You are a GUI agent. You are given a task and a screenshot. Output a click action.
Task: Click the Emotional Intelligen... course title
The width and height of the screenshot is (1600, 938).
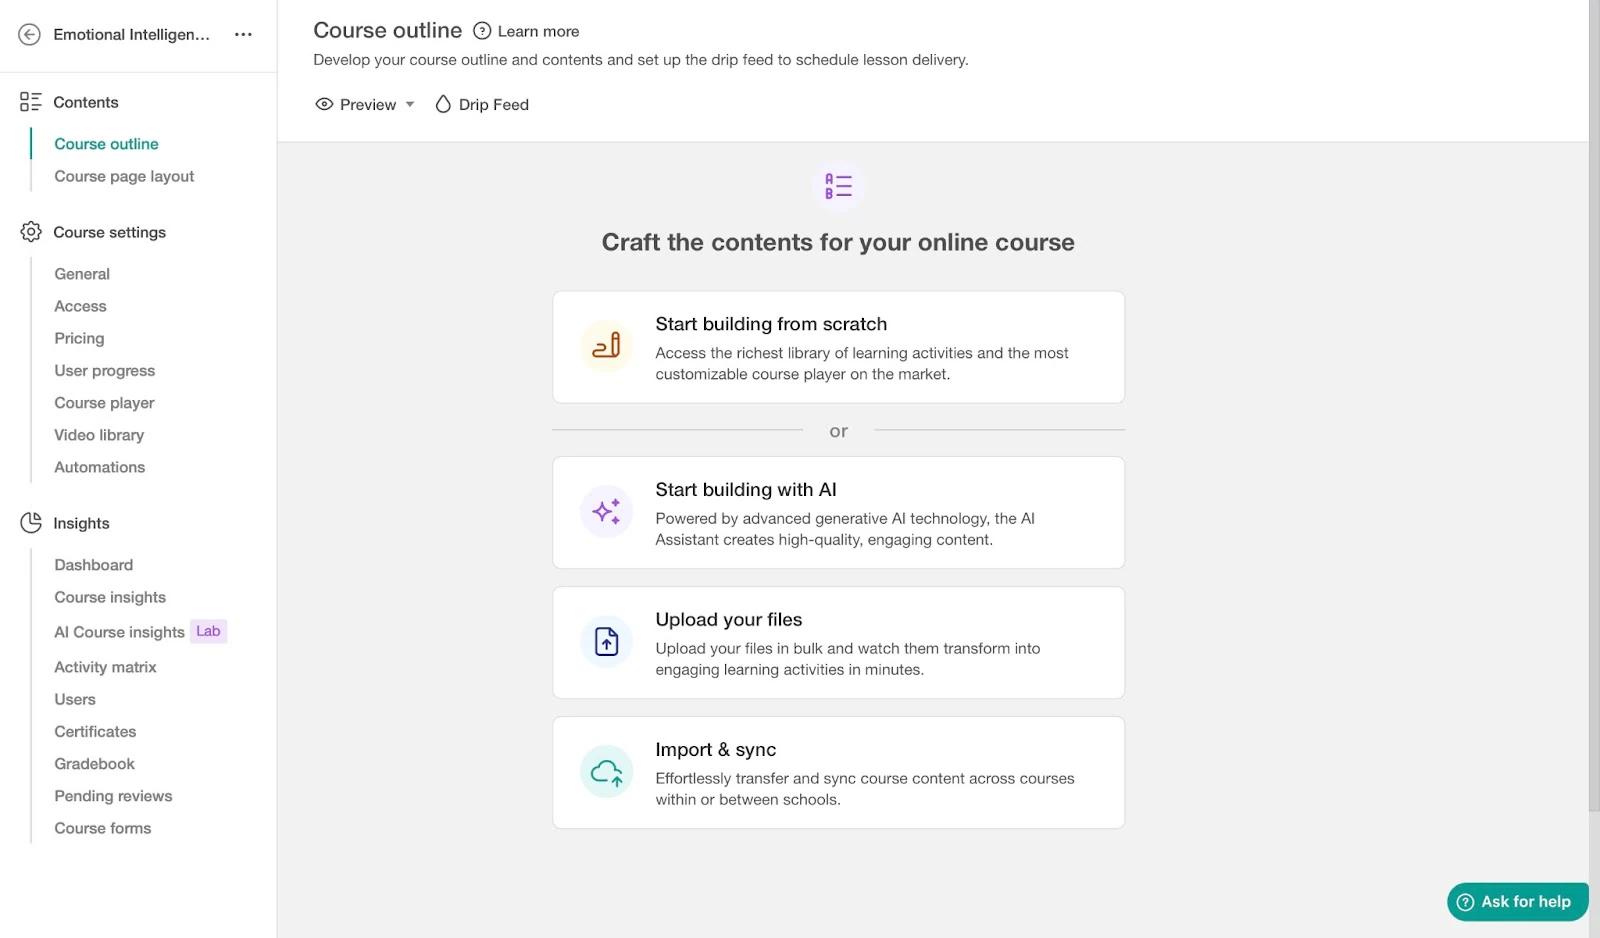pos(132,34)
